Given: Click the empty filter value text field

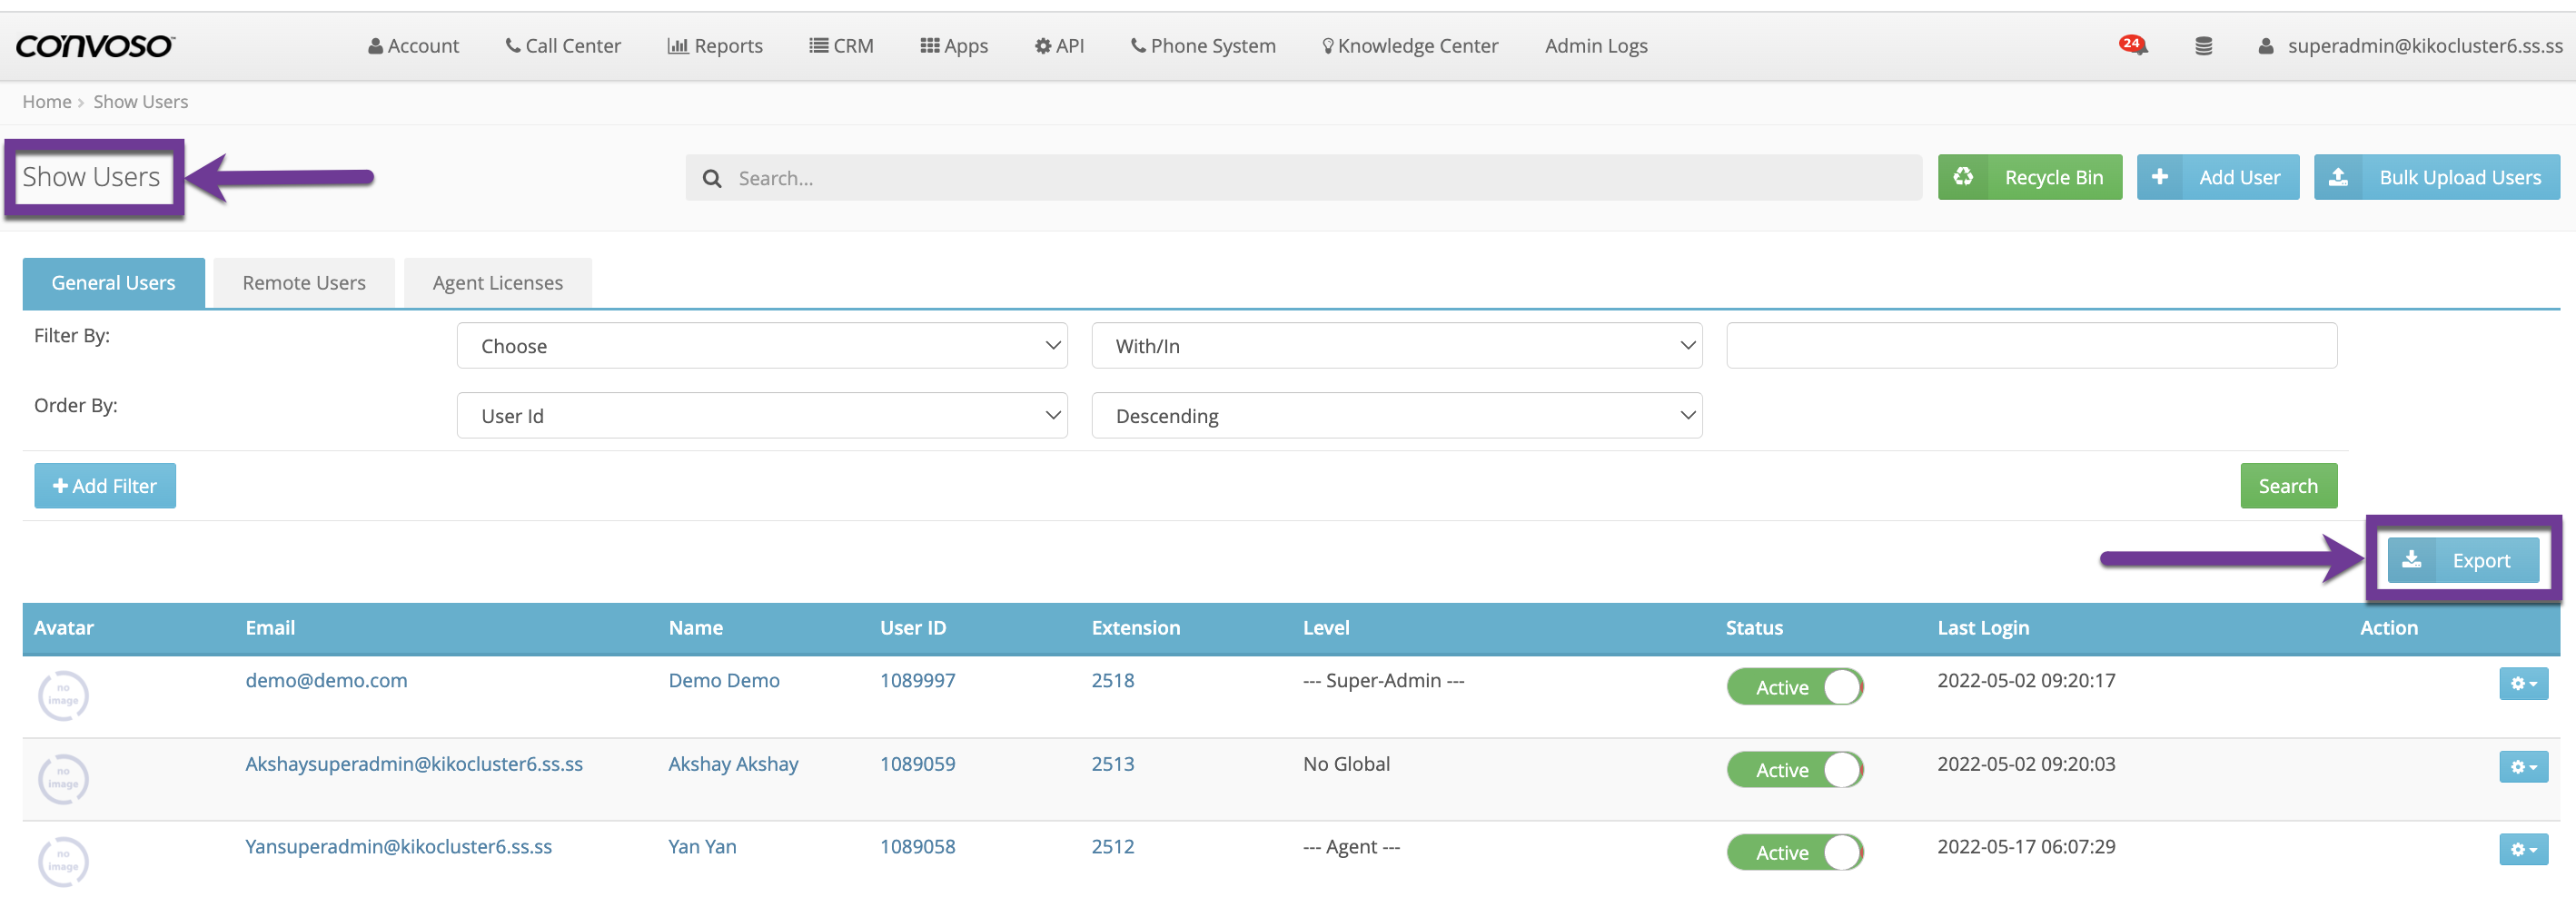Looking at the screenshot, I should [2031, 346].
